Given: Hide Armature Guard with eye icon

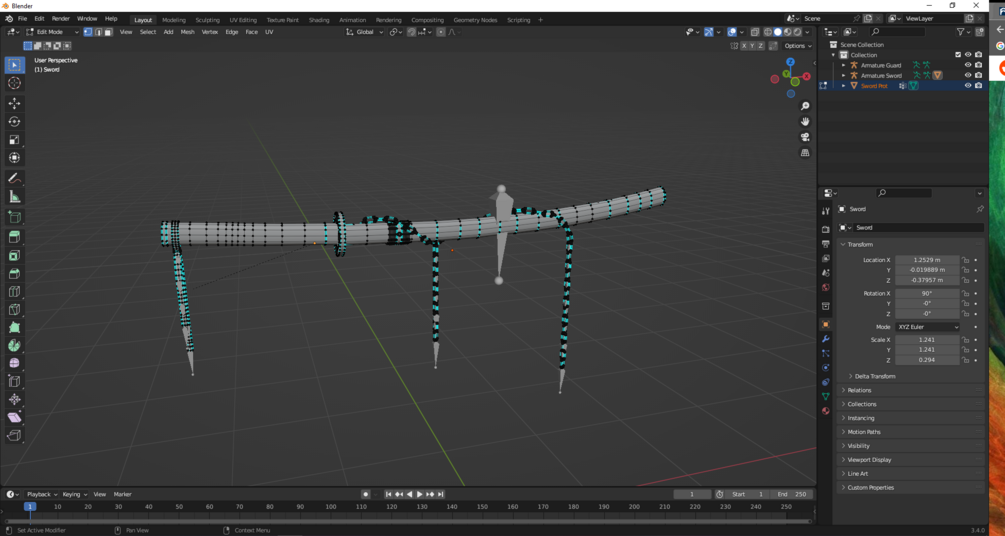Looking at the screenshot, I should click(x=968, y=65).
